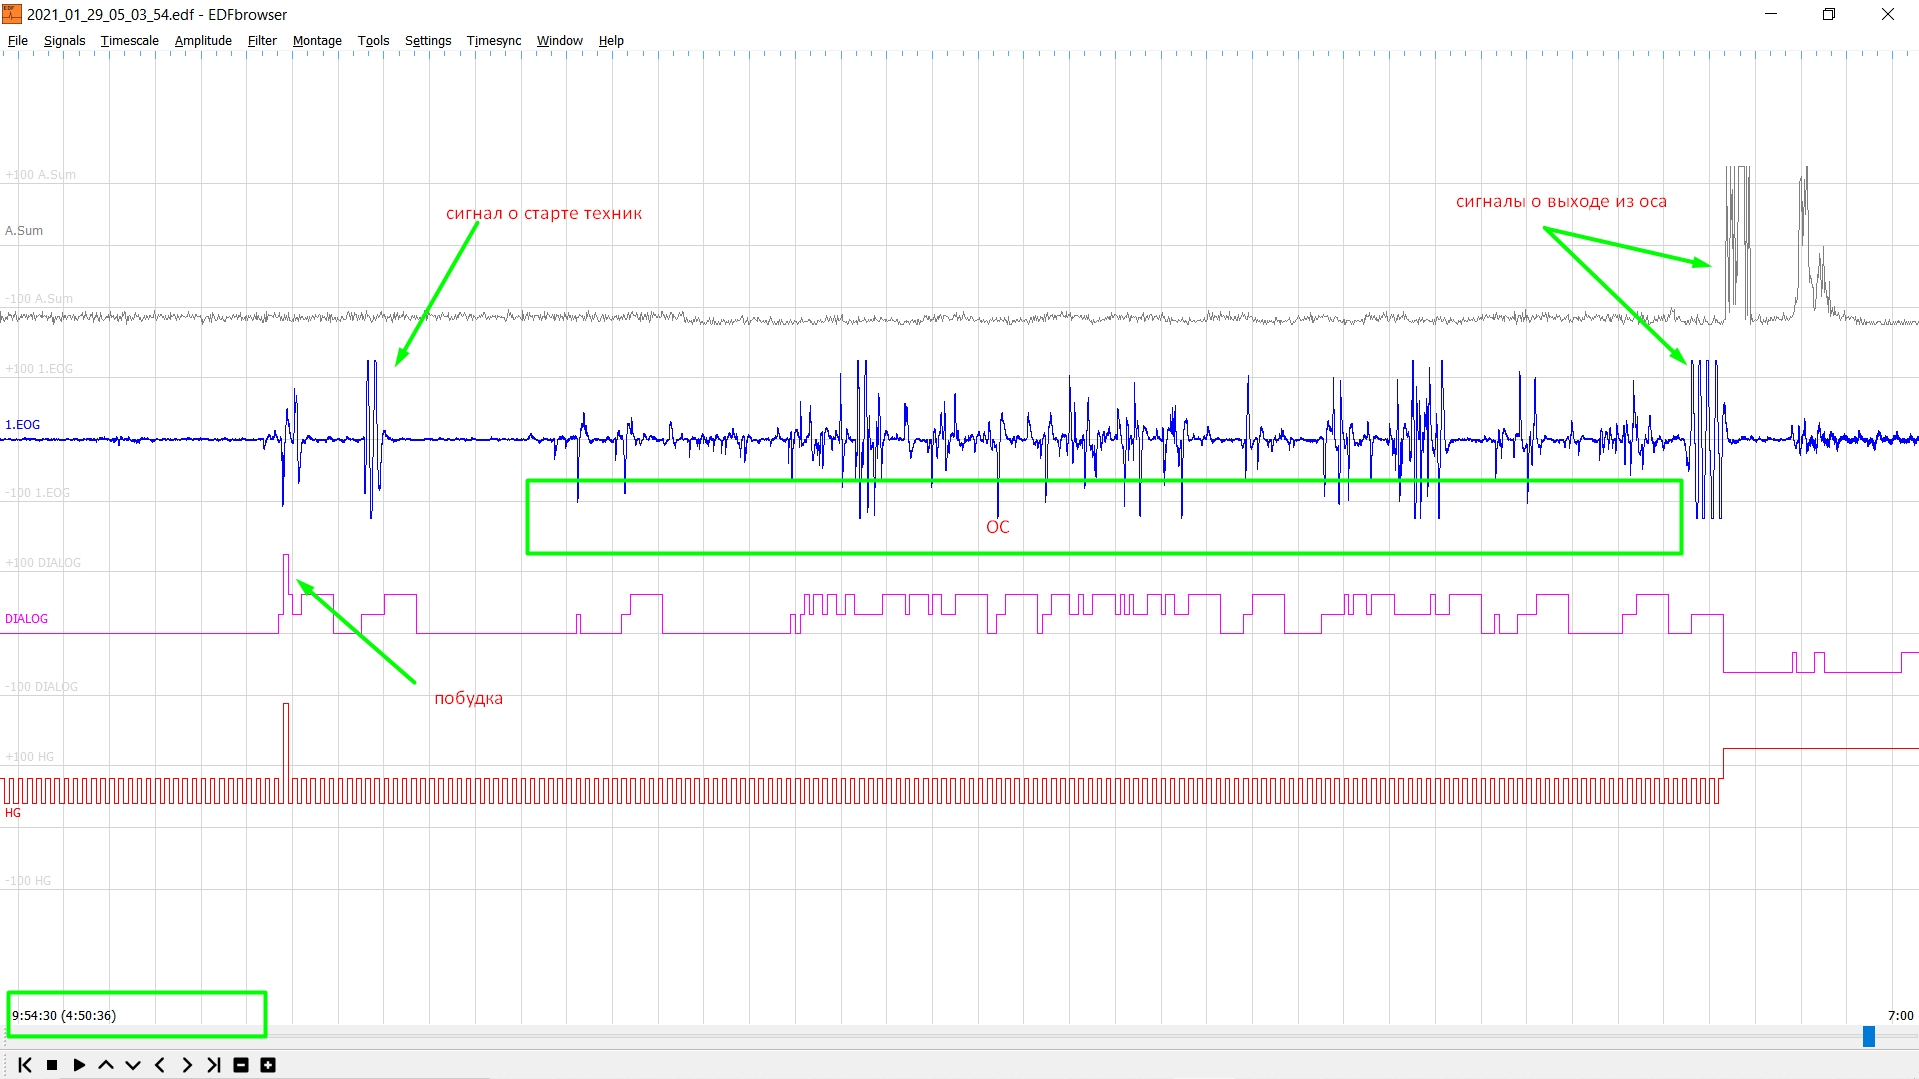Click the EDFbrowser title bar icon
Viewport: 1919px width, 1079px height.
12,14
